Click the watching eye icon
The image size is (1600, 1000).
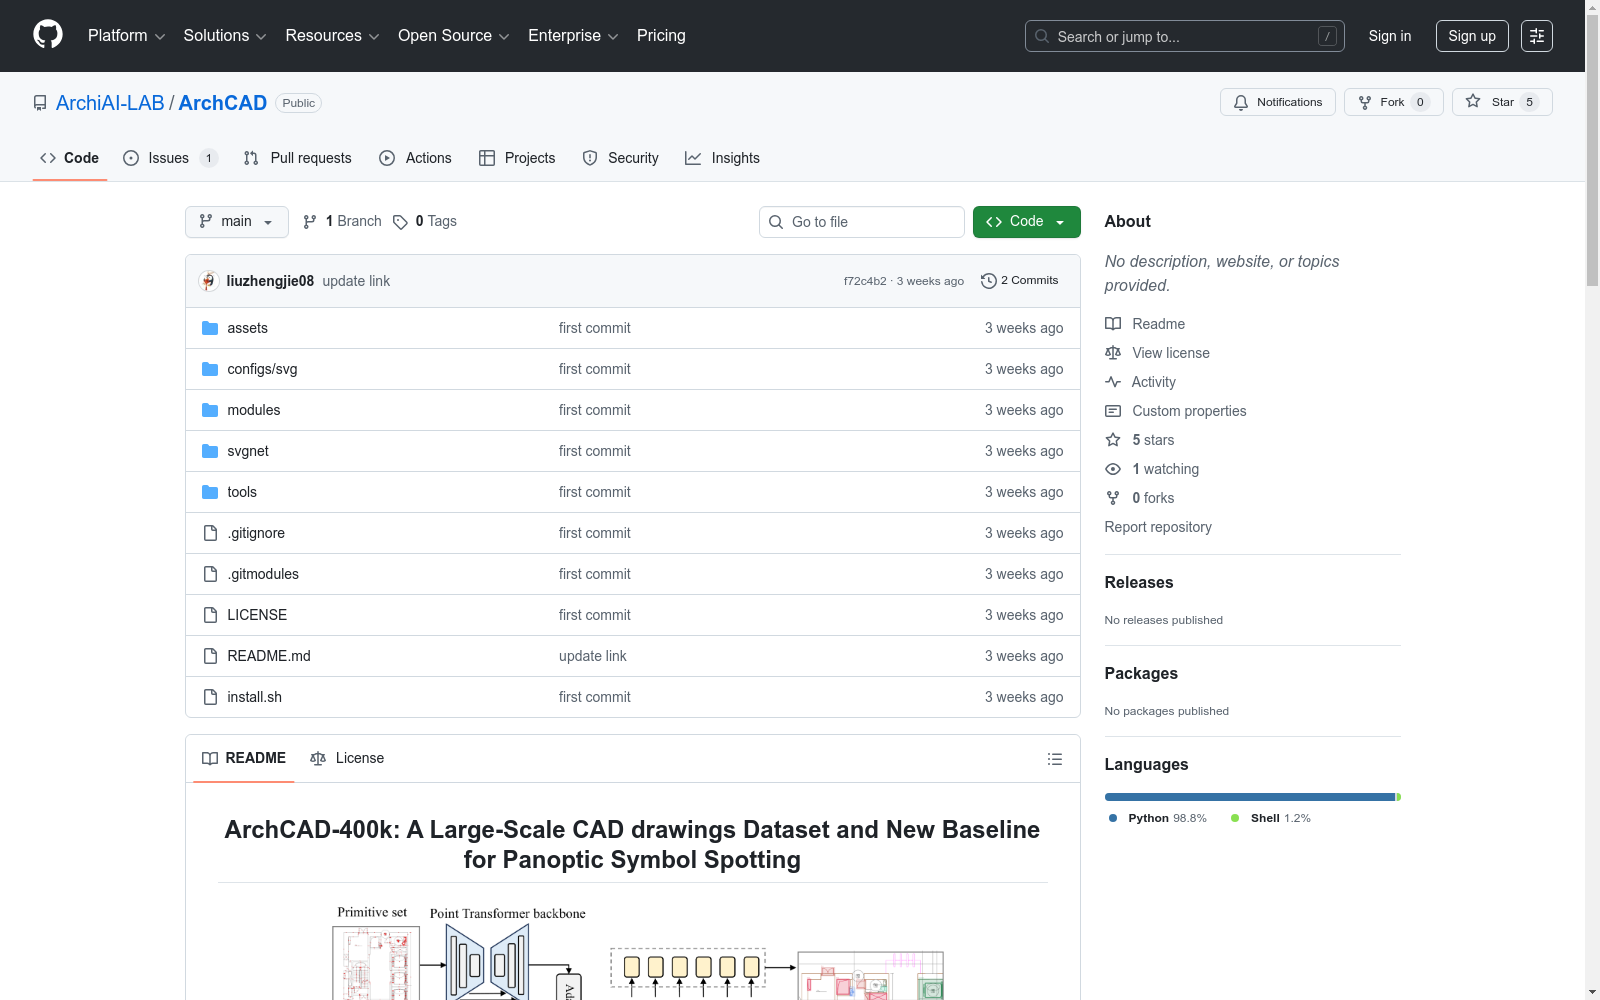[1113, 469]
